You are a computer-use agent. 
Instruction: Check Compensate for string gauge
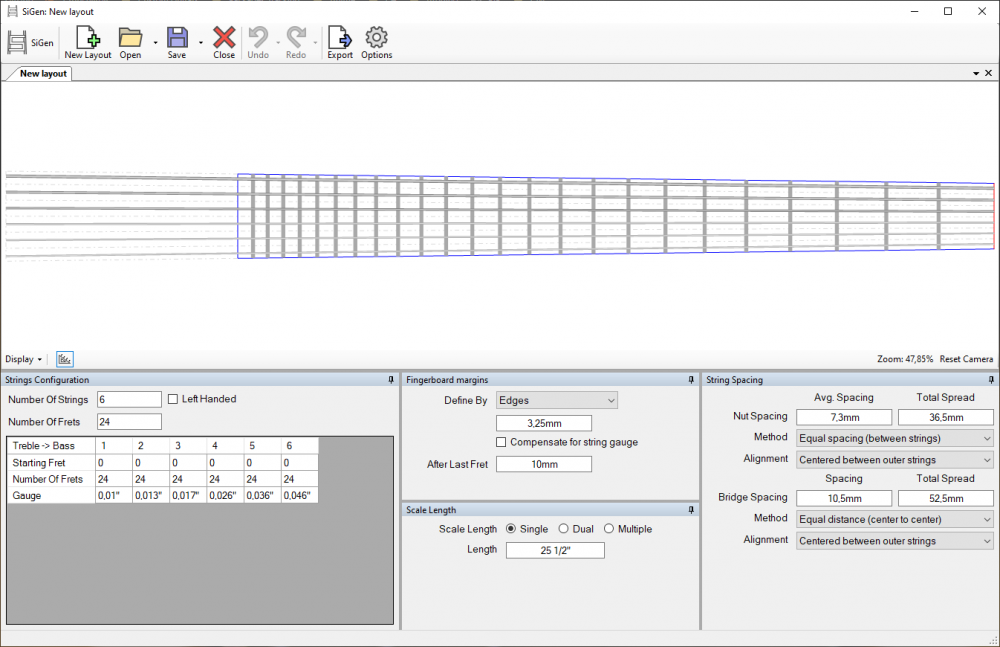(x=501, y=441)
